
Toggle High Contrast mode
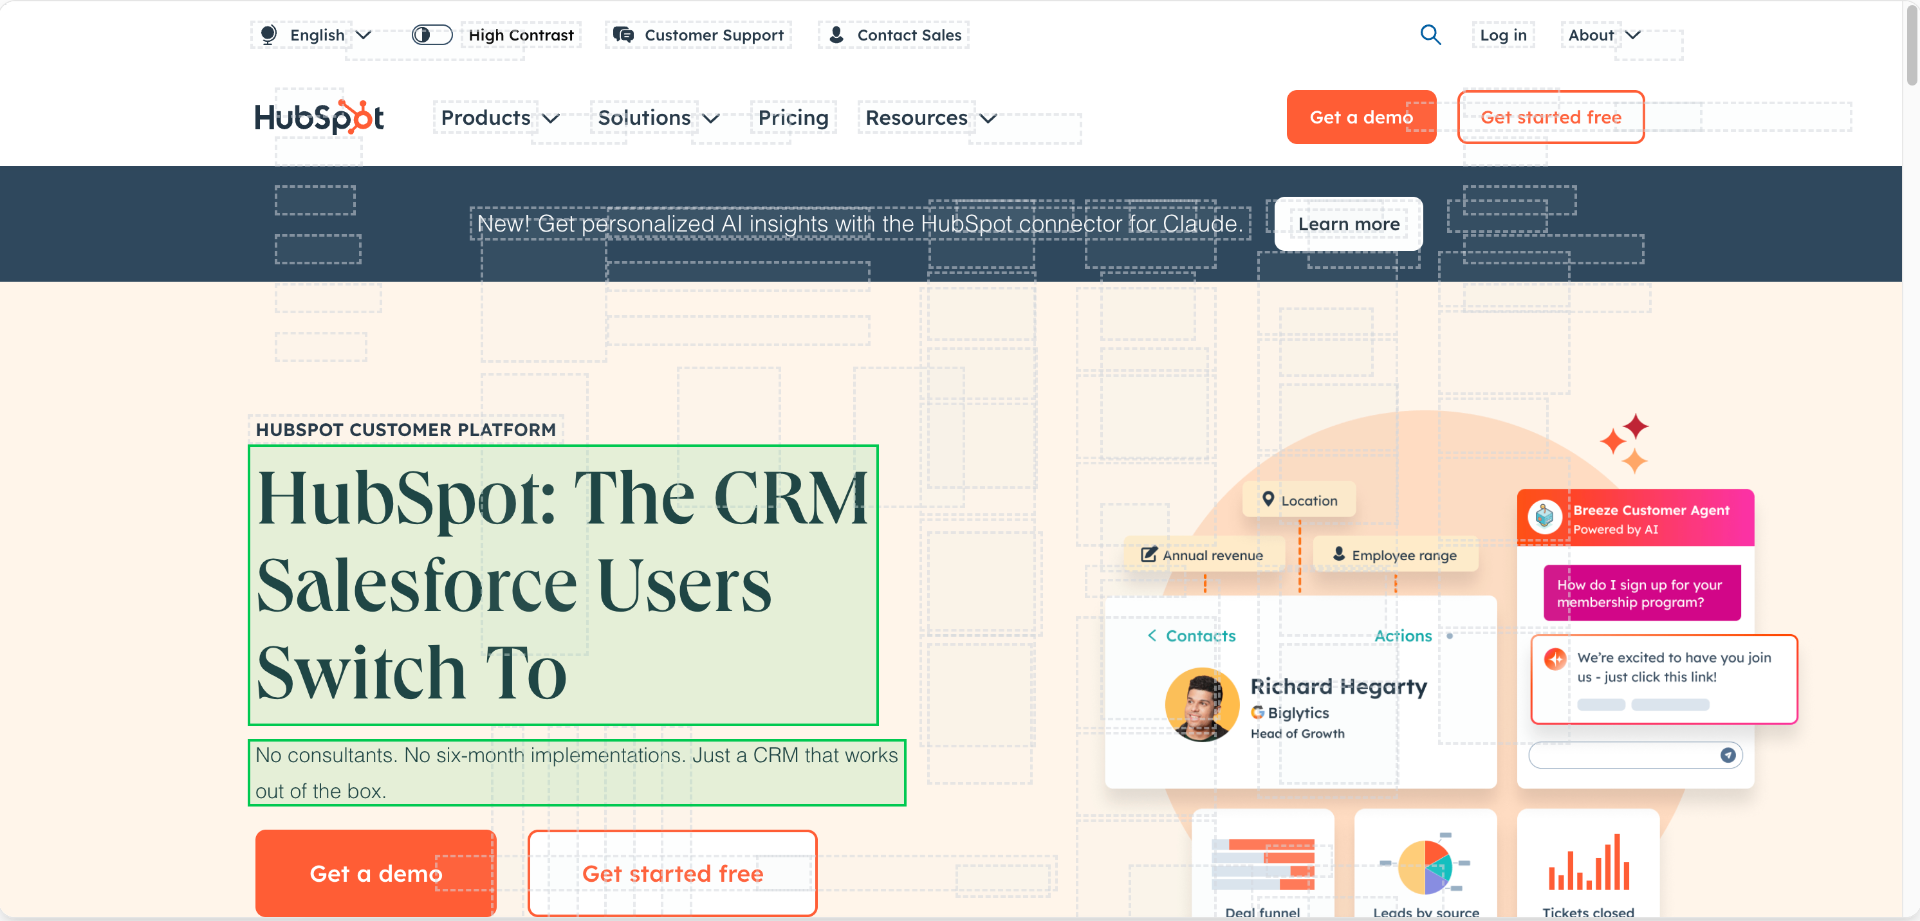point(431,34)
